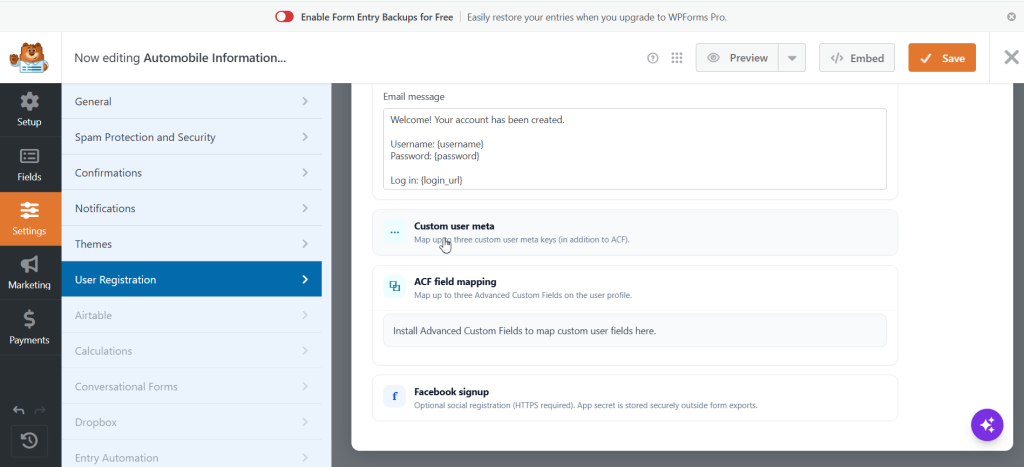Click into the Email message textarea
Screen dimensions: 1024x467
pyautogui.click(x=634, y=149)
